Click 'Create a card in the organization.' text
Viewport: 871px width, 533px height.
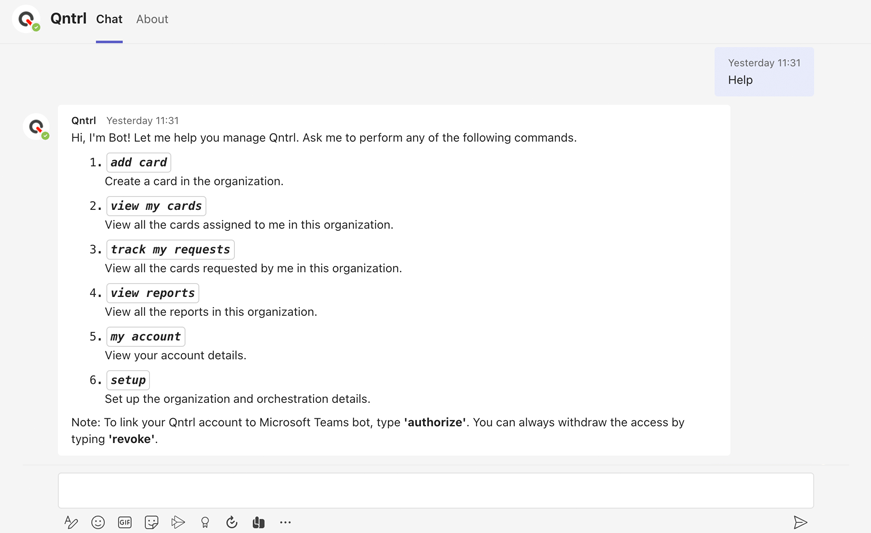click(x=194, y=182)
